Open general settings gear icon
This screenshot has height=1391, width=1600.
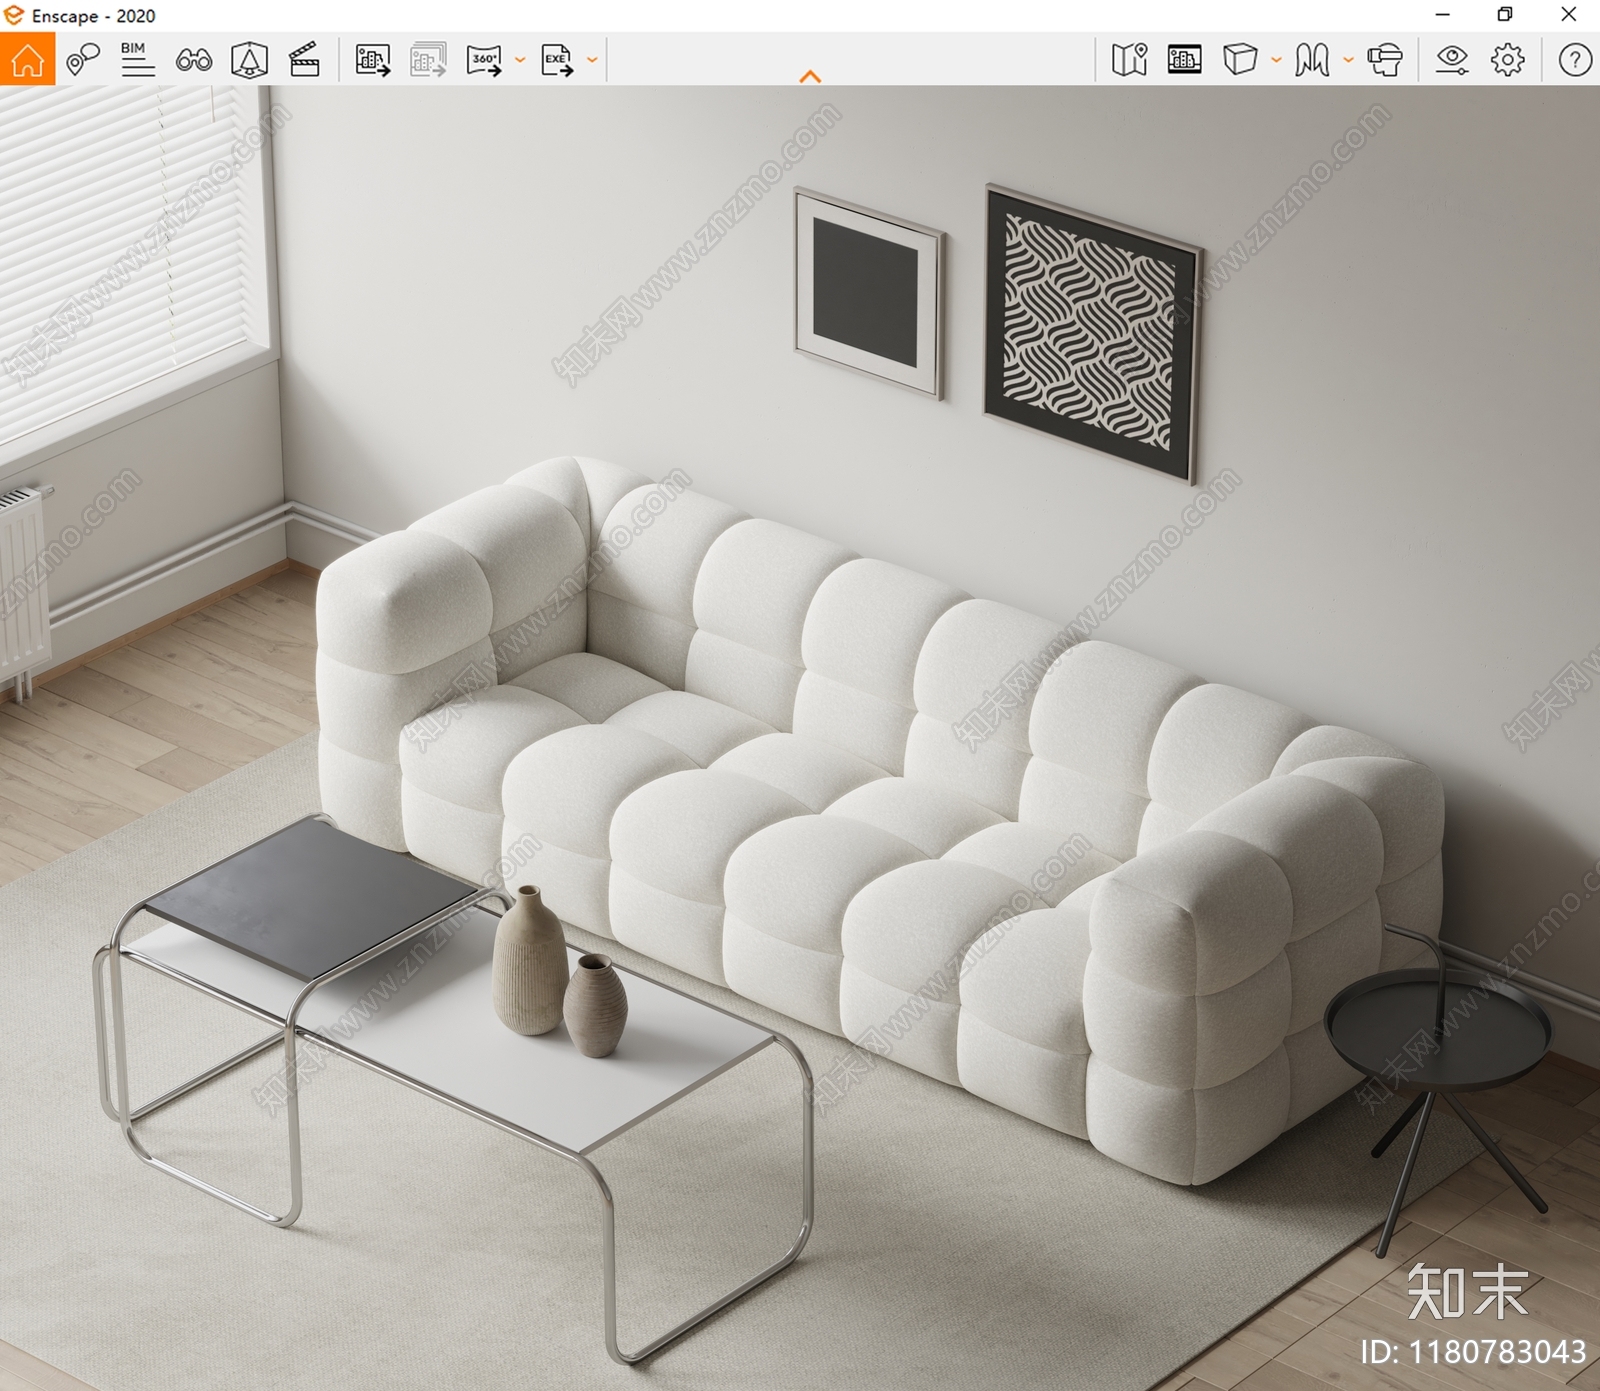pyautogui.click(x=1508, y=60)
